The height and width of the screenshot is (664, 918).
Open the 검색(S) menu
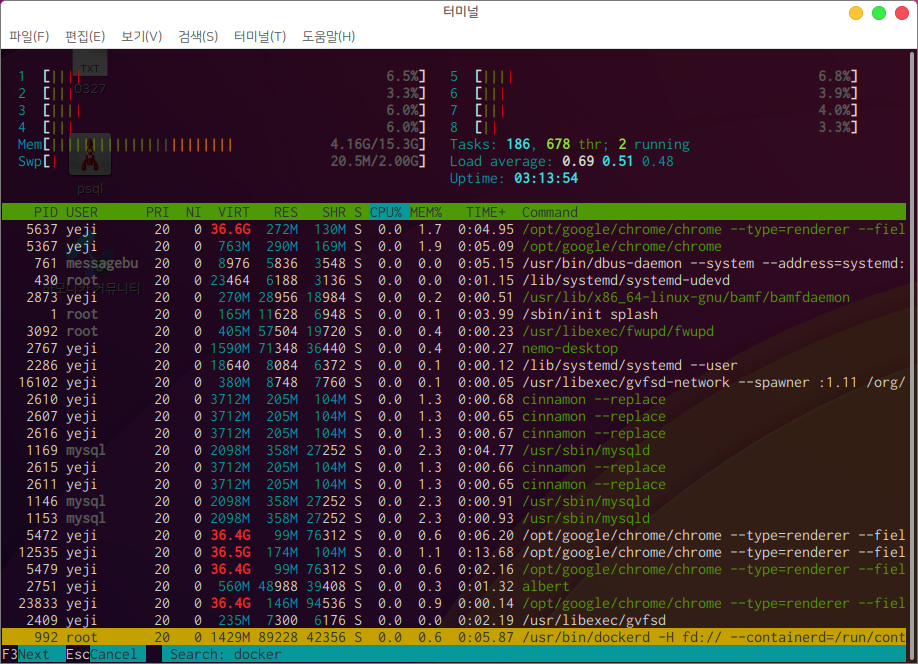point(198,37)
